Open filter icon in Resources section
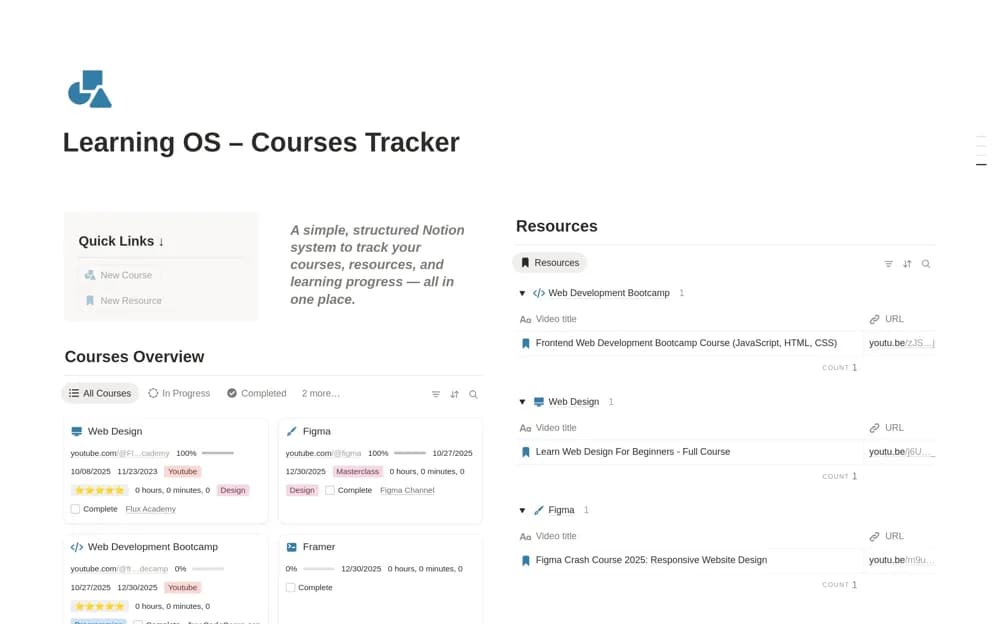 (x=888, y=264)
